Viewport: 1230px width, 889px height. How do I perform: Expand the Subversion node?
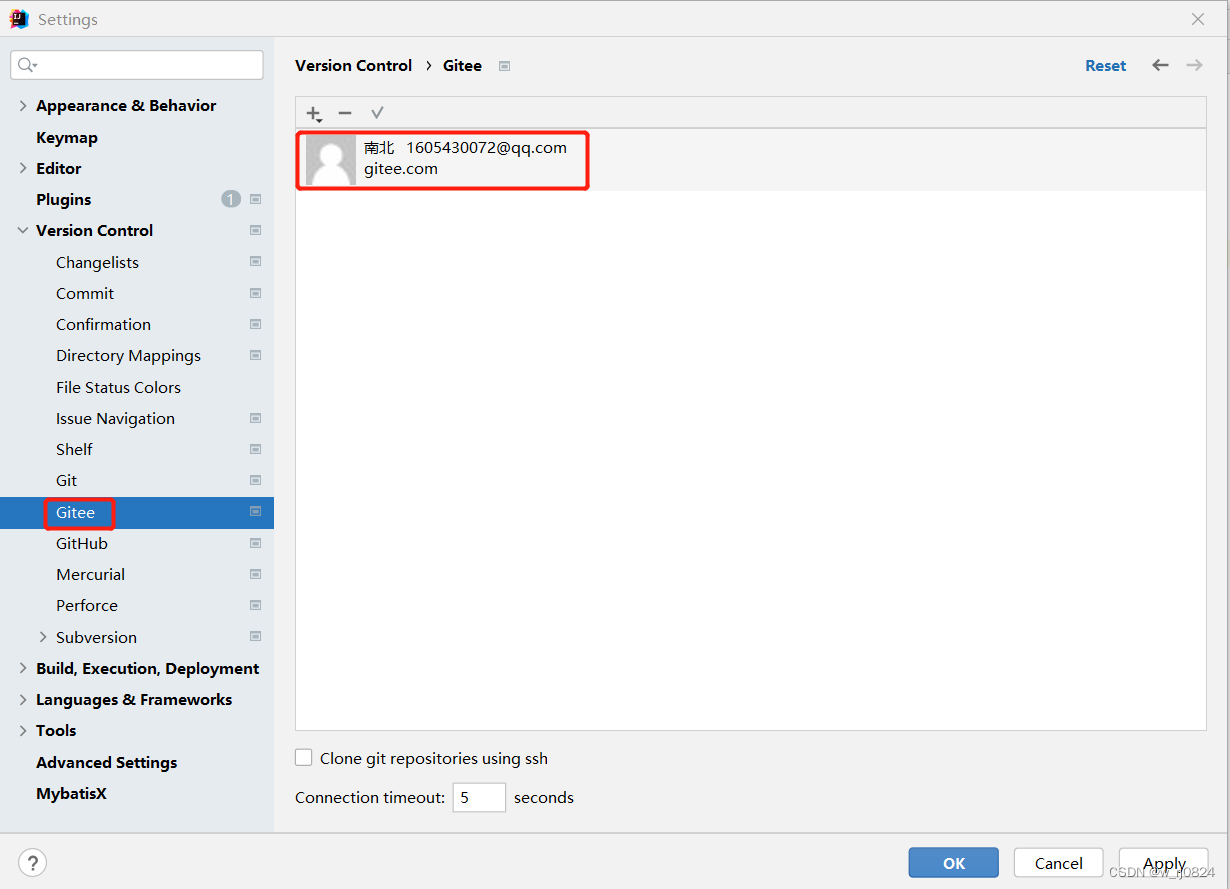tap(43, 637)
